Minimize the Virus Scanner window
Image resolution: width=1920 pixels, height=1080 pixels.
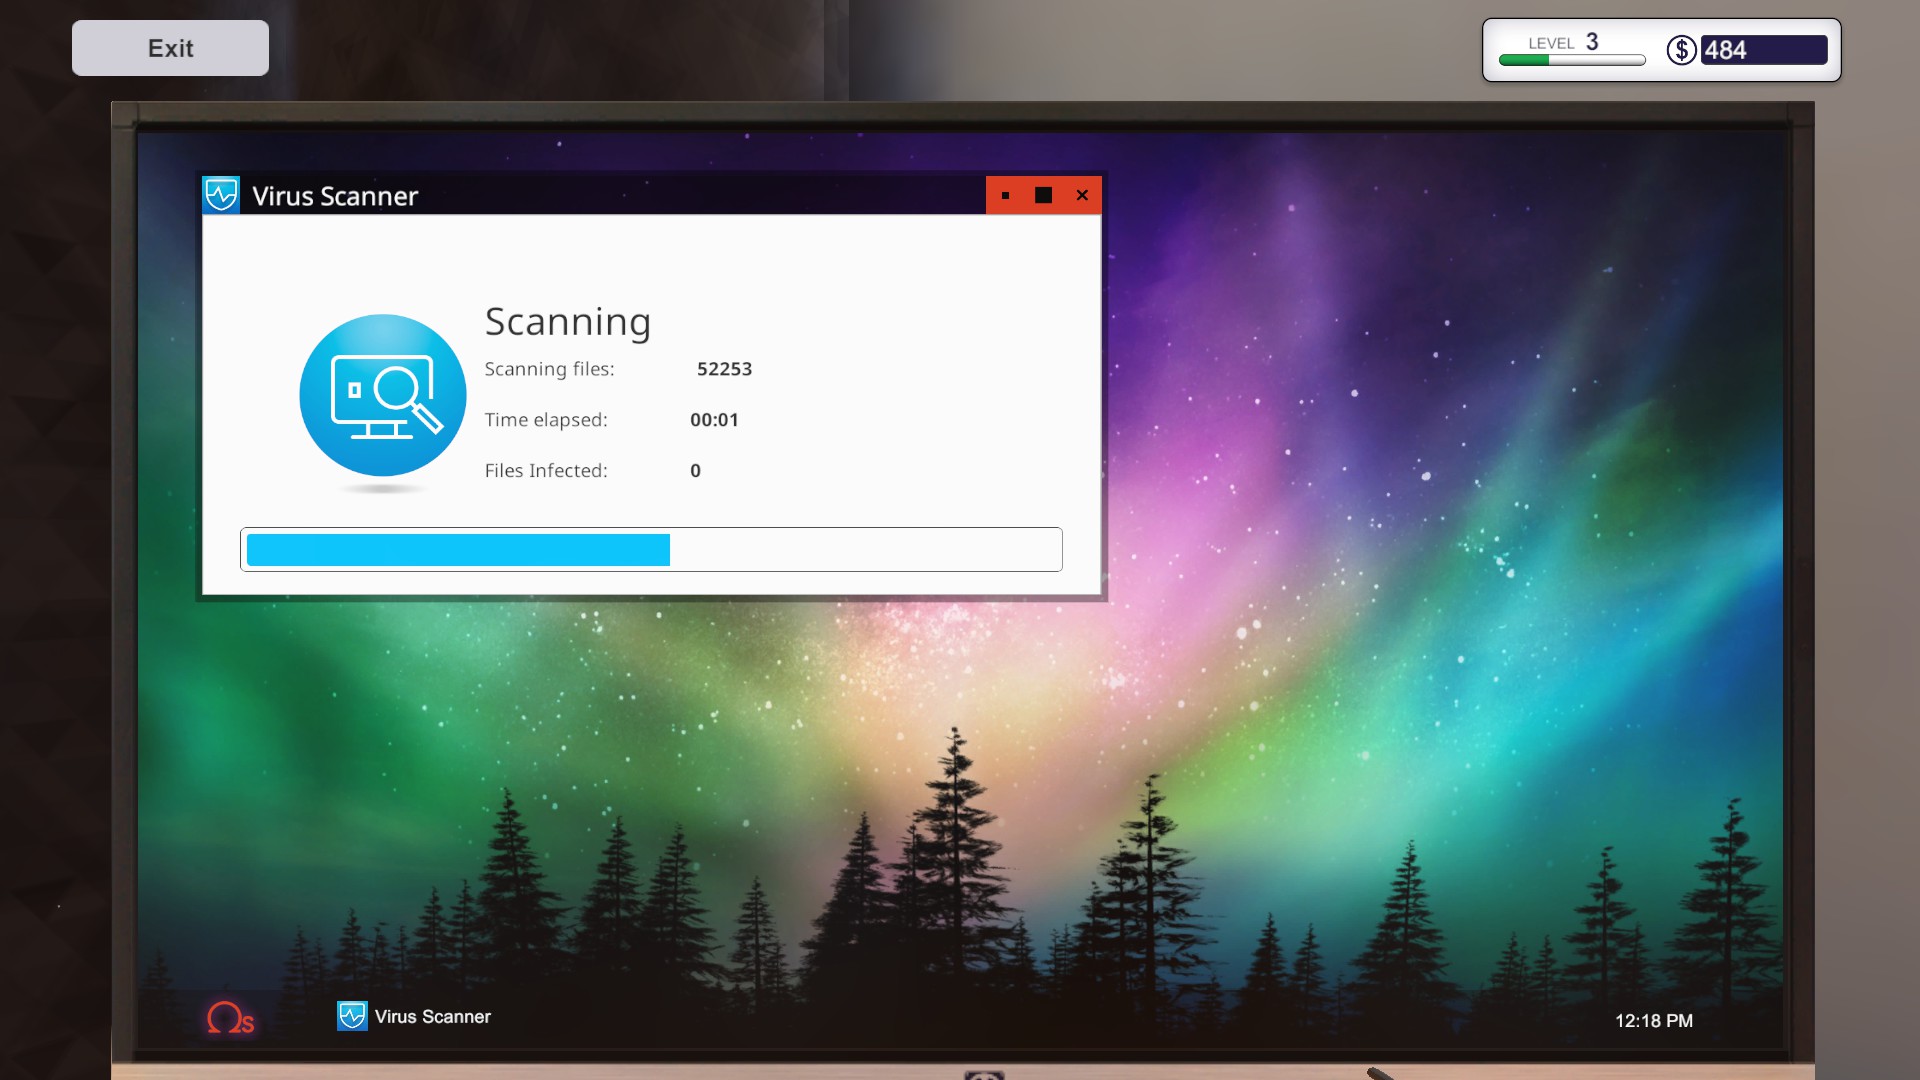[x=1005, y=195]
